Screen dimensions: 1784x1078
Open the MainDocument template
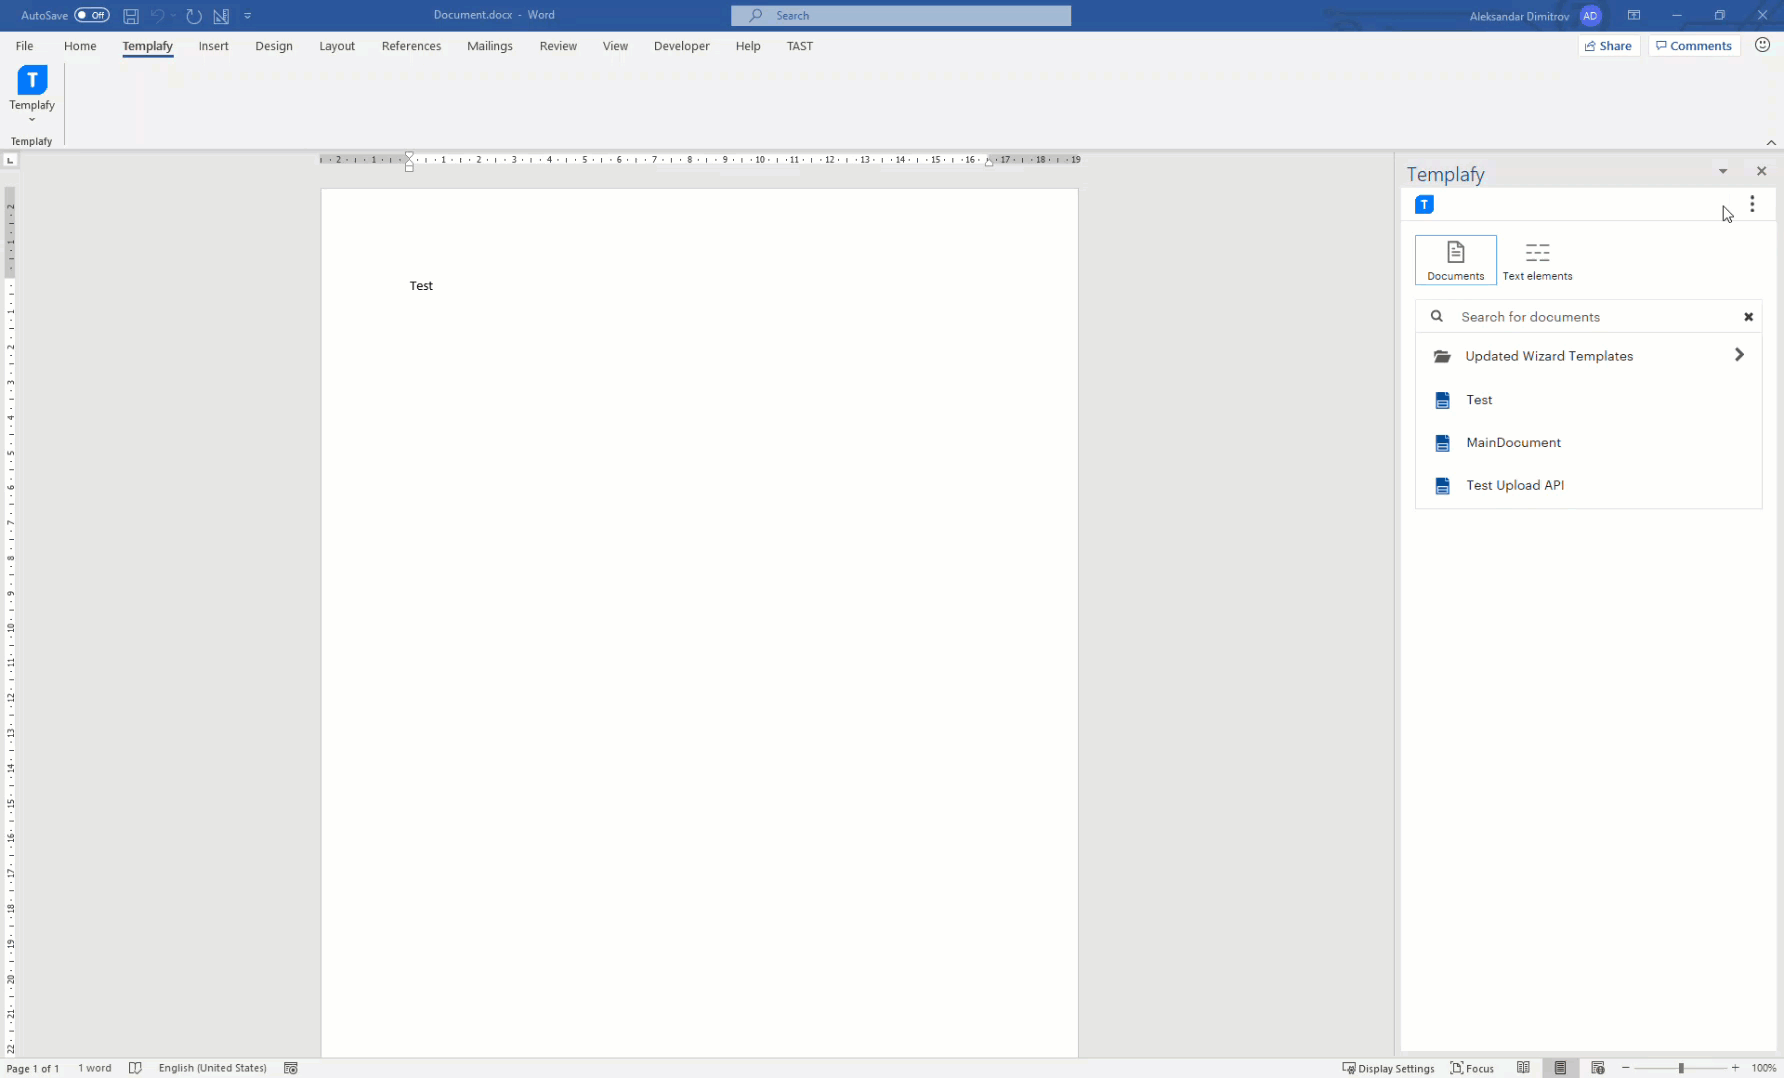[1588, 443]
